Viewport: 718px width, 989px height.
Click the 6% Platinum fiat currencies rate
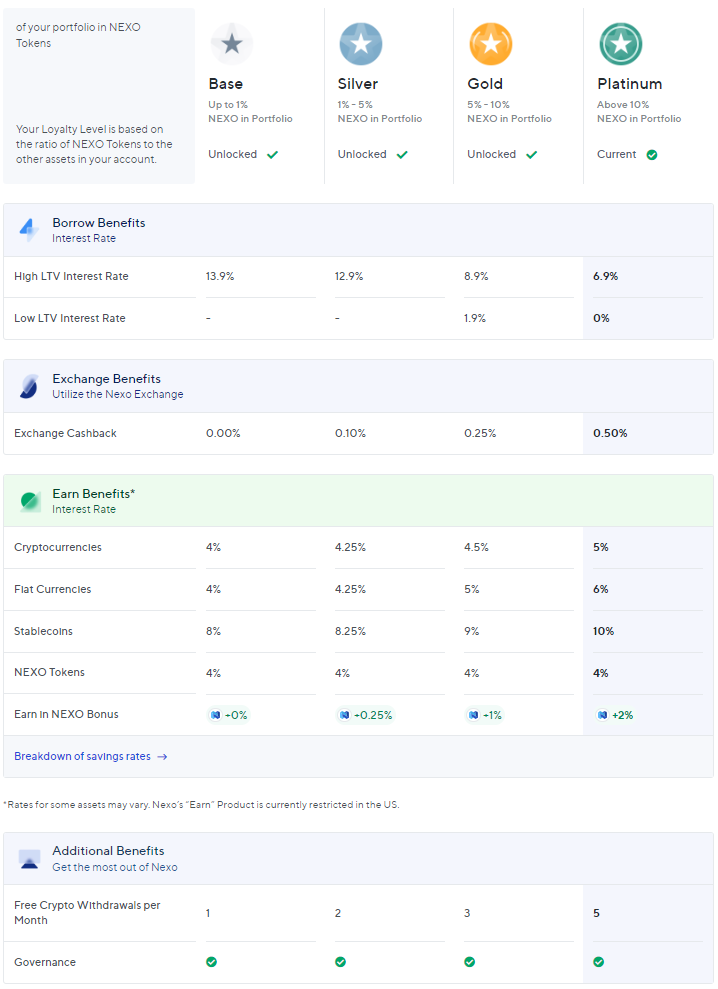click(601, 589)
